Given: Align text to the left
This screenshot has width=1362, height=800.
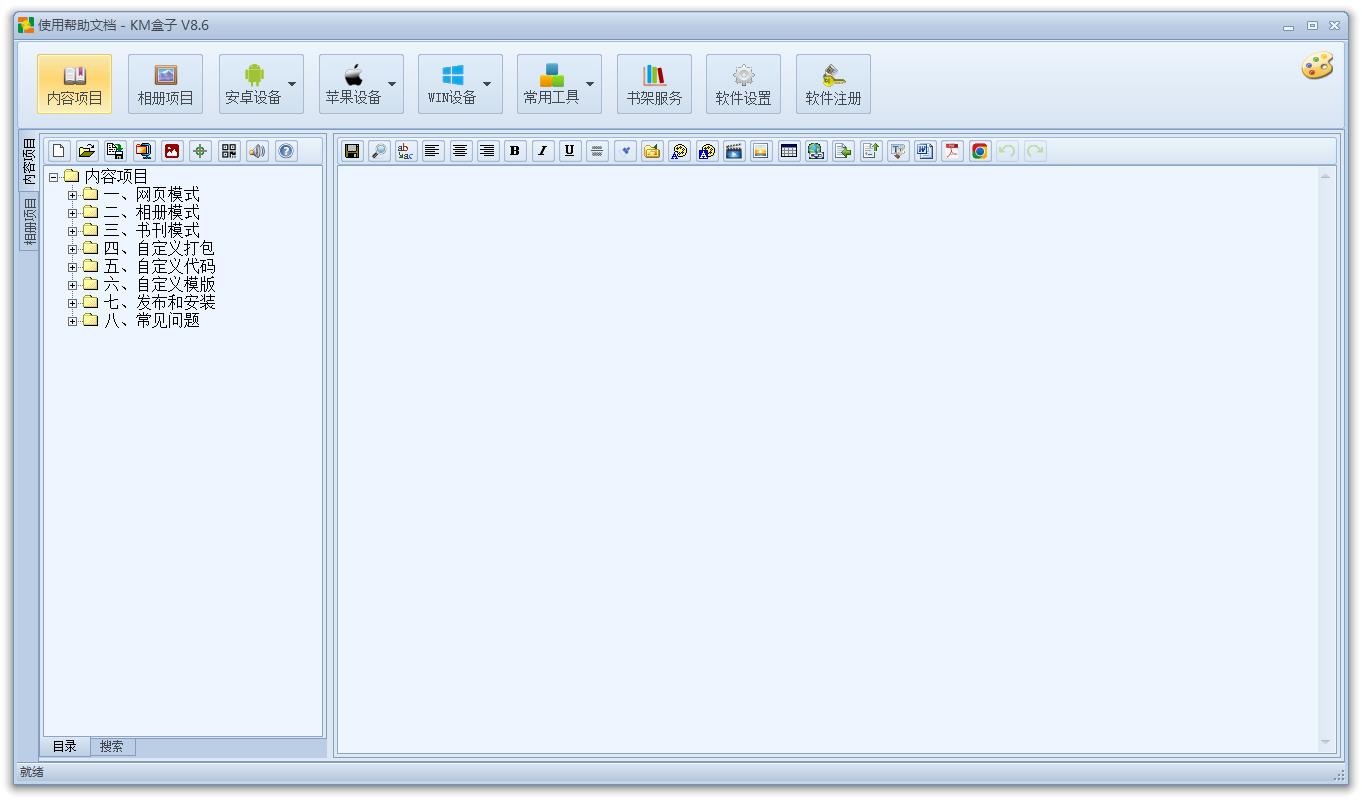Looking at the screenshot, I should [x=433, y=151].
